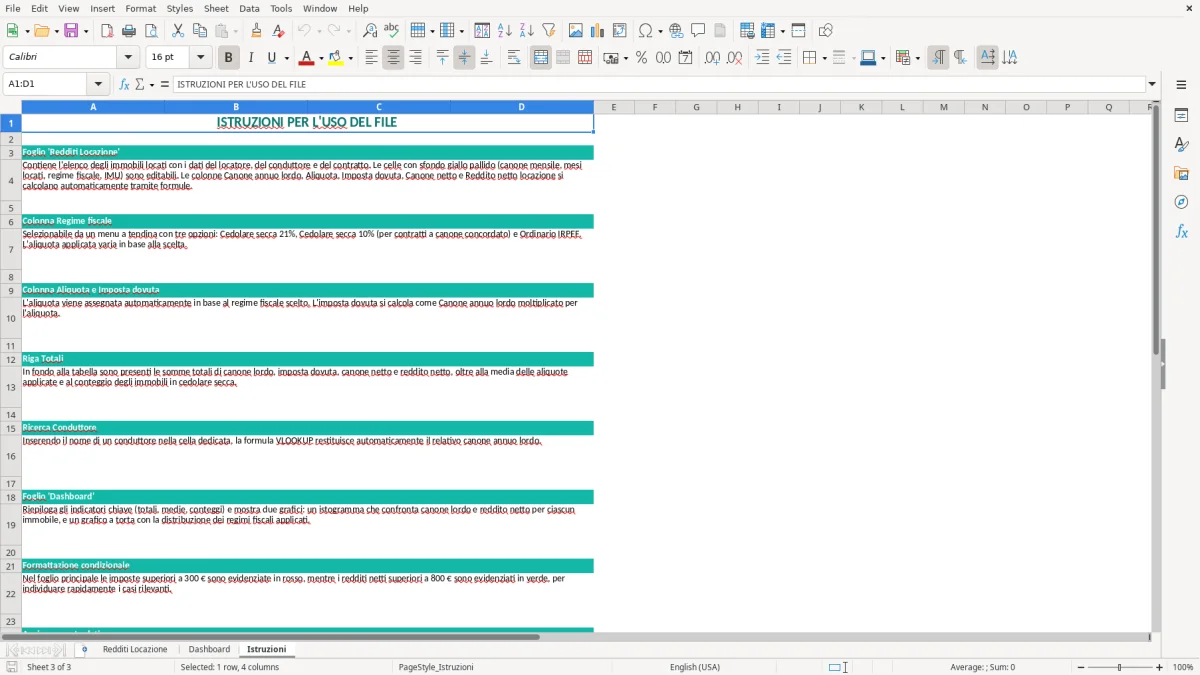
Task: Apply the yellow background color swatch
Action: 335,58
